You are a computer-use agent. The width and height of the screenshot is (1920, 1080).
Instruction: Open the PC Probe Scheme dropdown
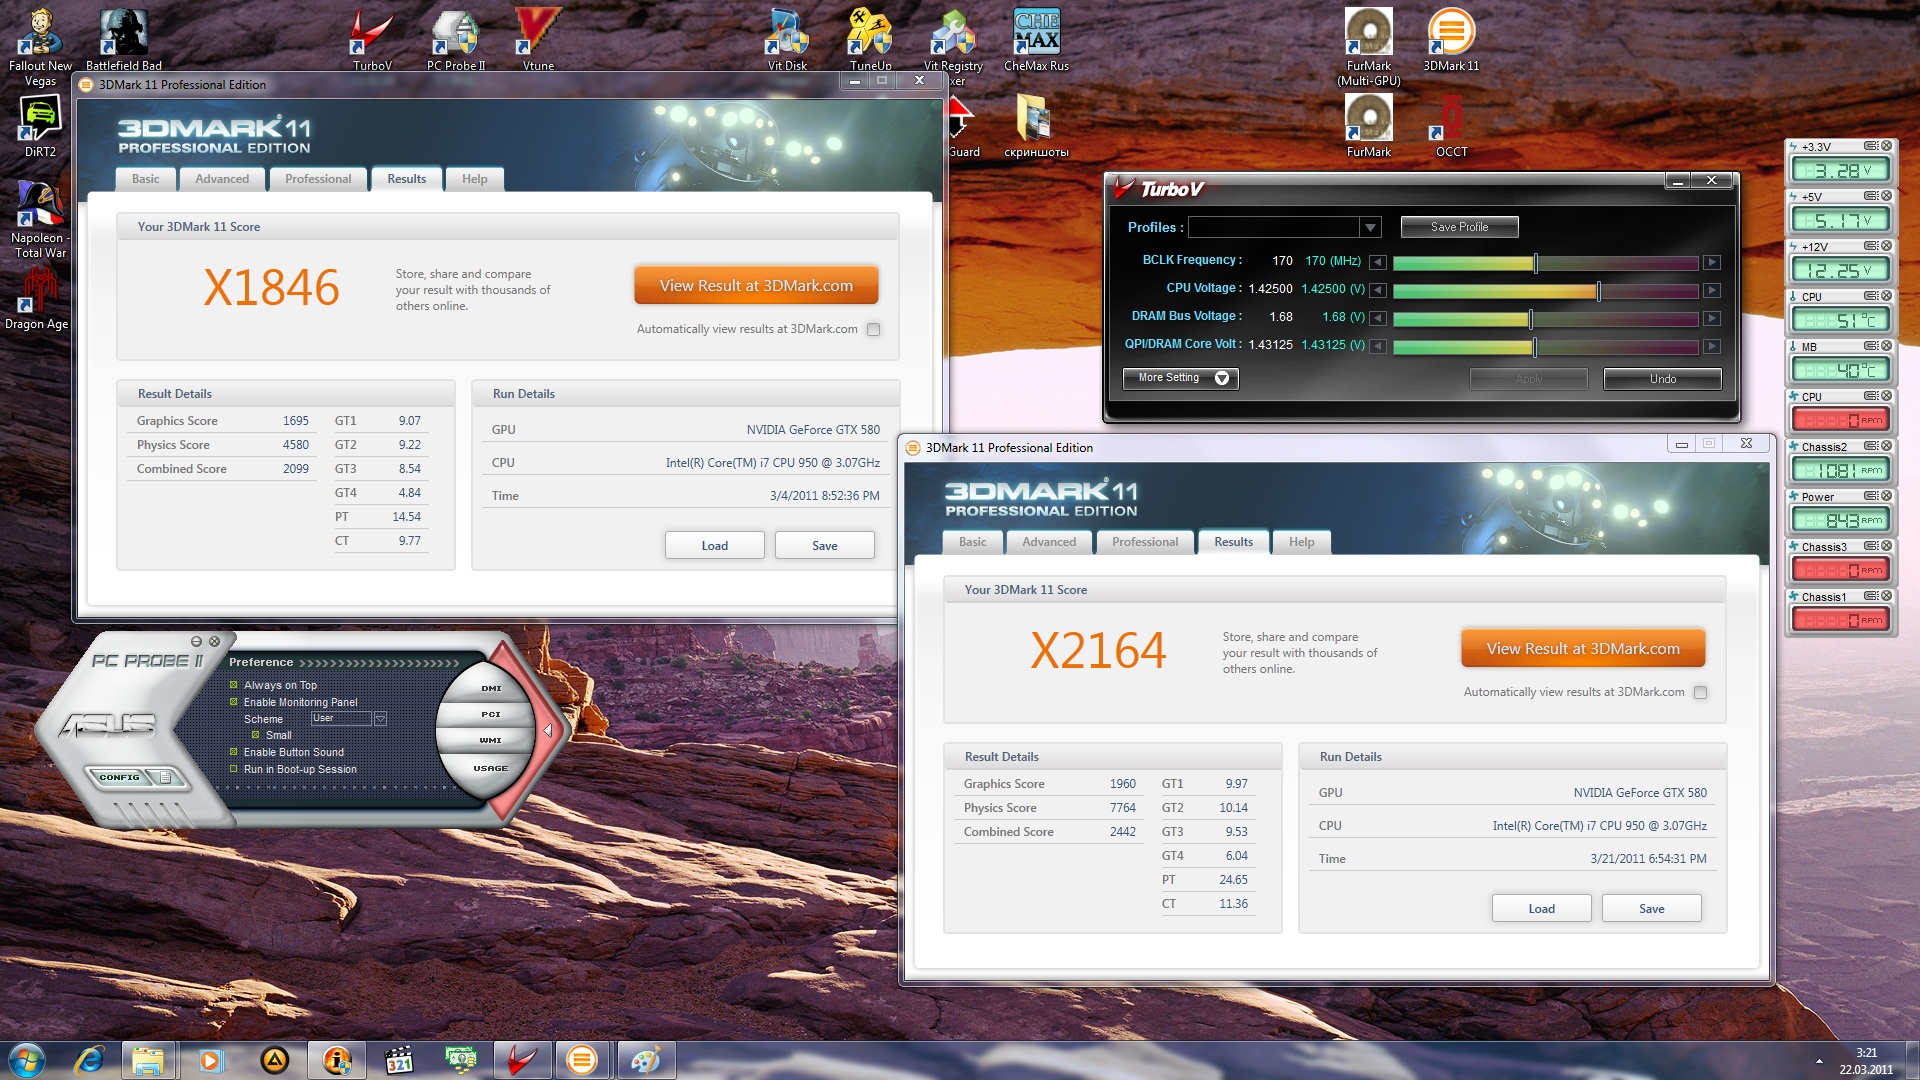point(380,719)
